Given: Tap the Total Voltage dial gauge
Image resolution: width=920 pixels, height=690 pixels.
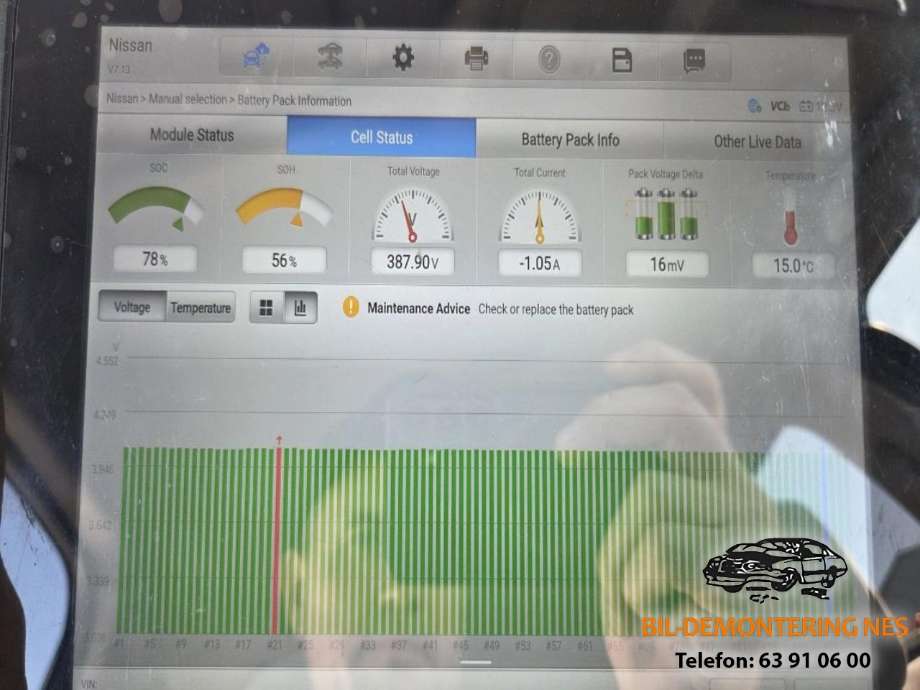Looking at the screenshot, I should [x=413, y=215].
